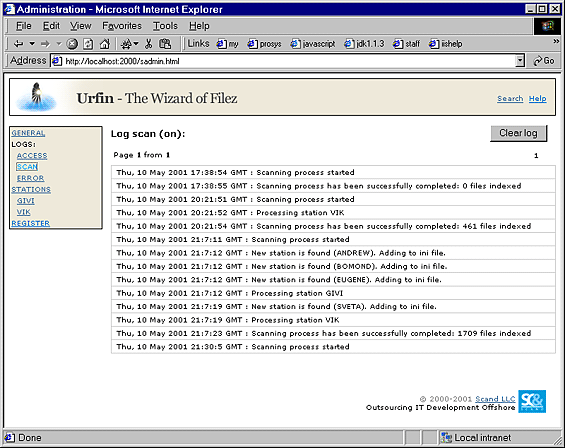Expand the Address bar dropdown arrow

520,61
